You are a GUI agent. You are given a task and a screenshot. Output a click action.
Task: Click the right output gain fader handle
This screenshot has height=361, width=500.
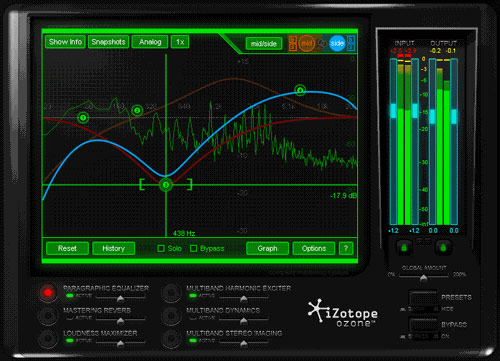pyautogui.click(x=454, y=117)
